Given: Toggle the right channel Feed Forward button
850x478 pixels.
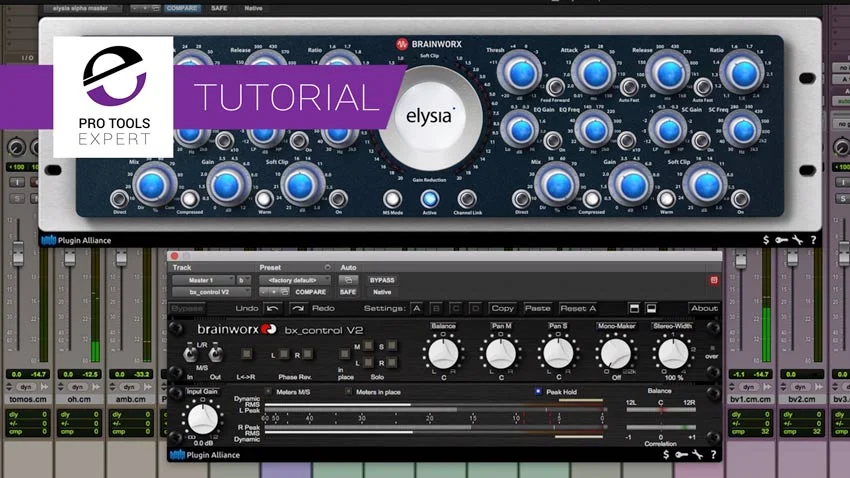Looking at the screenshot, I should pyautogui.click(x=555, y=87).
